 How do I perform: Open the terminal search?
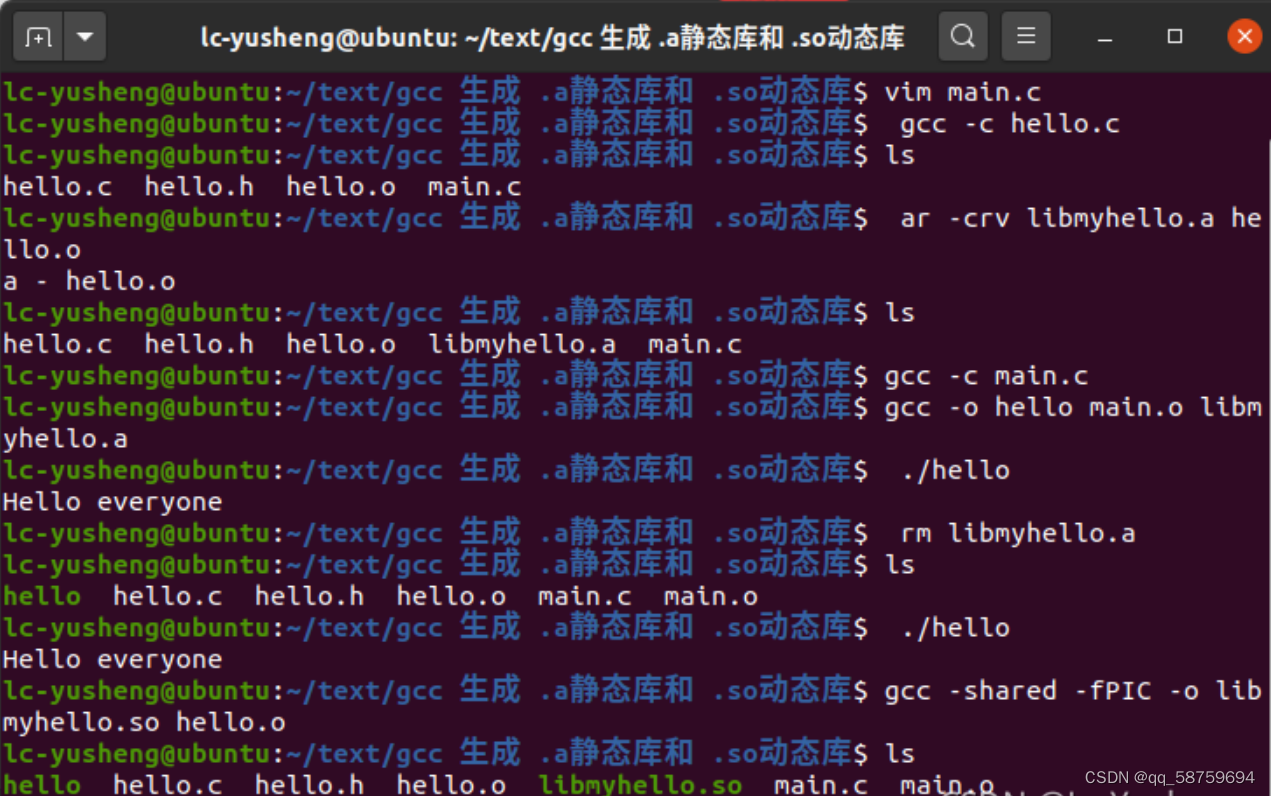pos(962,36)
